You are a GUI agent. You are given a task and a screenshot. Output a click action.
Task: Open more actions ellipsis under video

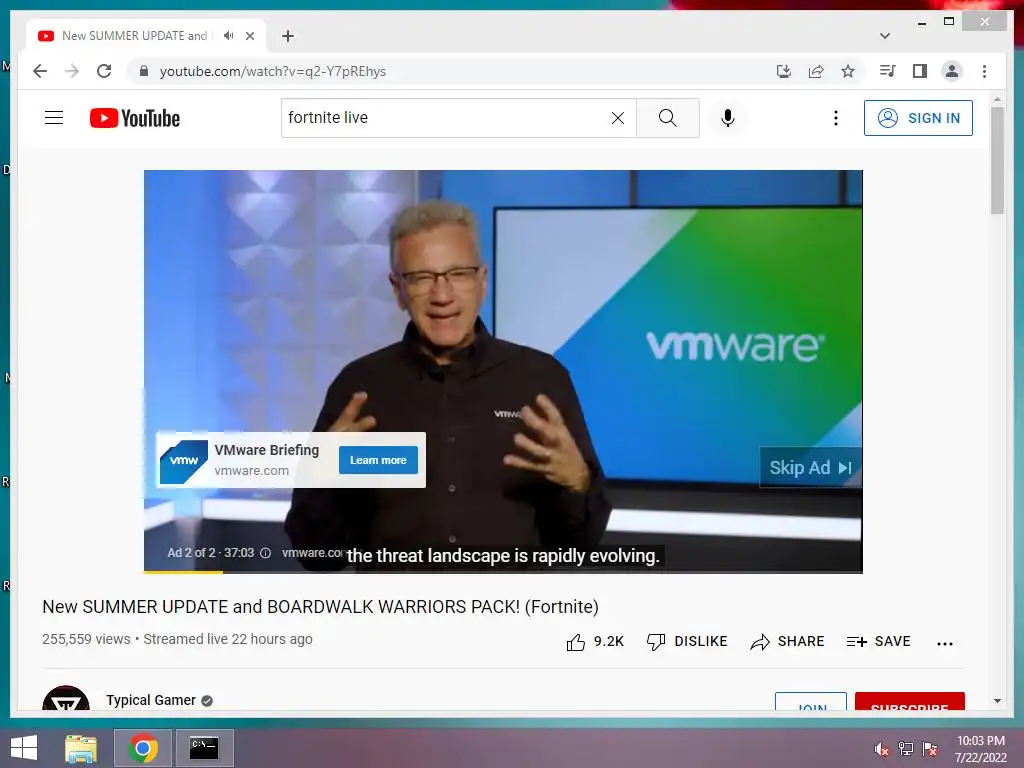944,643
